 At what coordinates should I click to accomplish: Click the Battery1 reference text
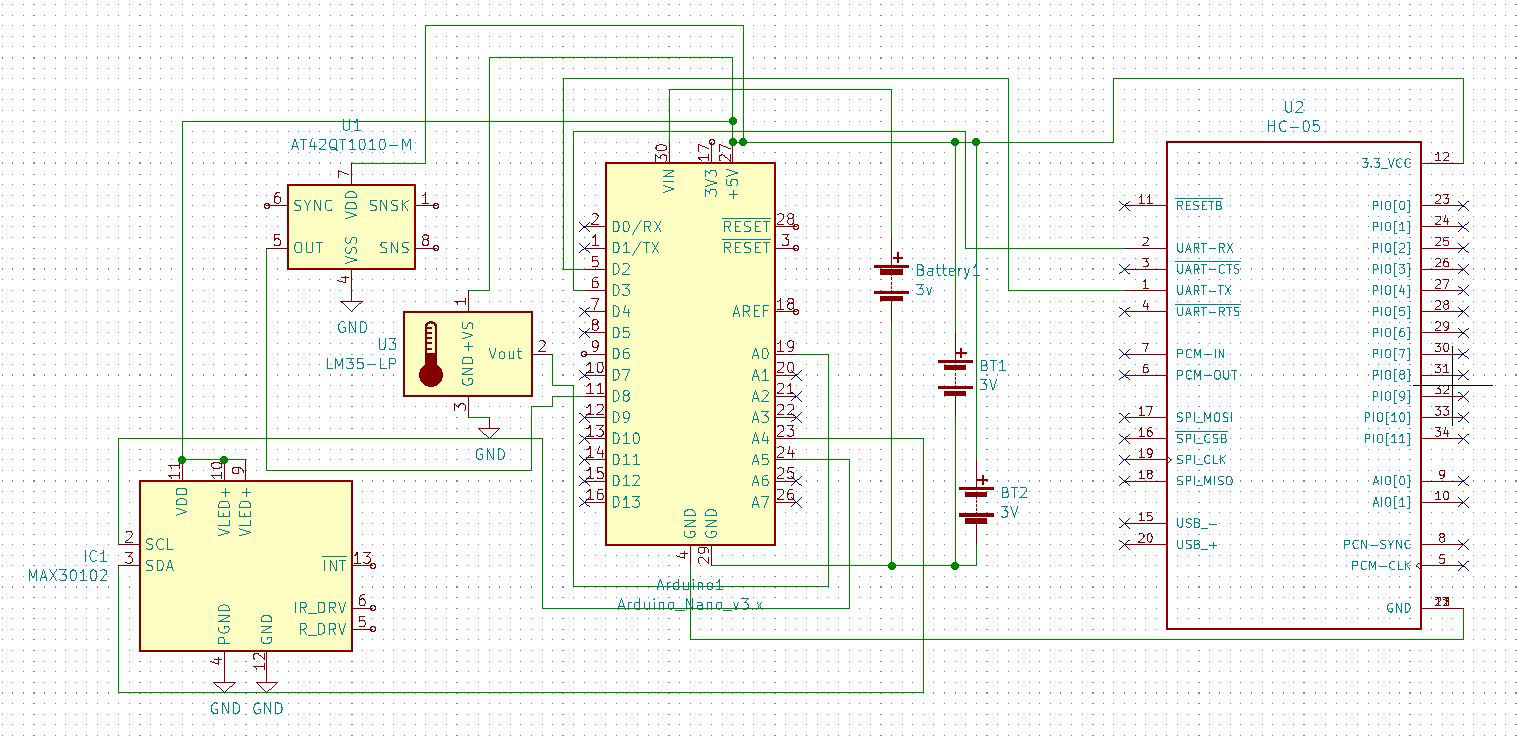(948, 271)
